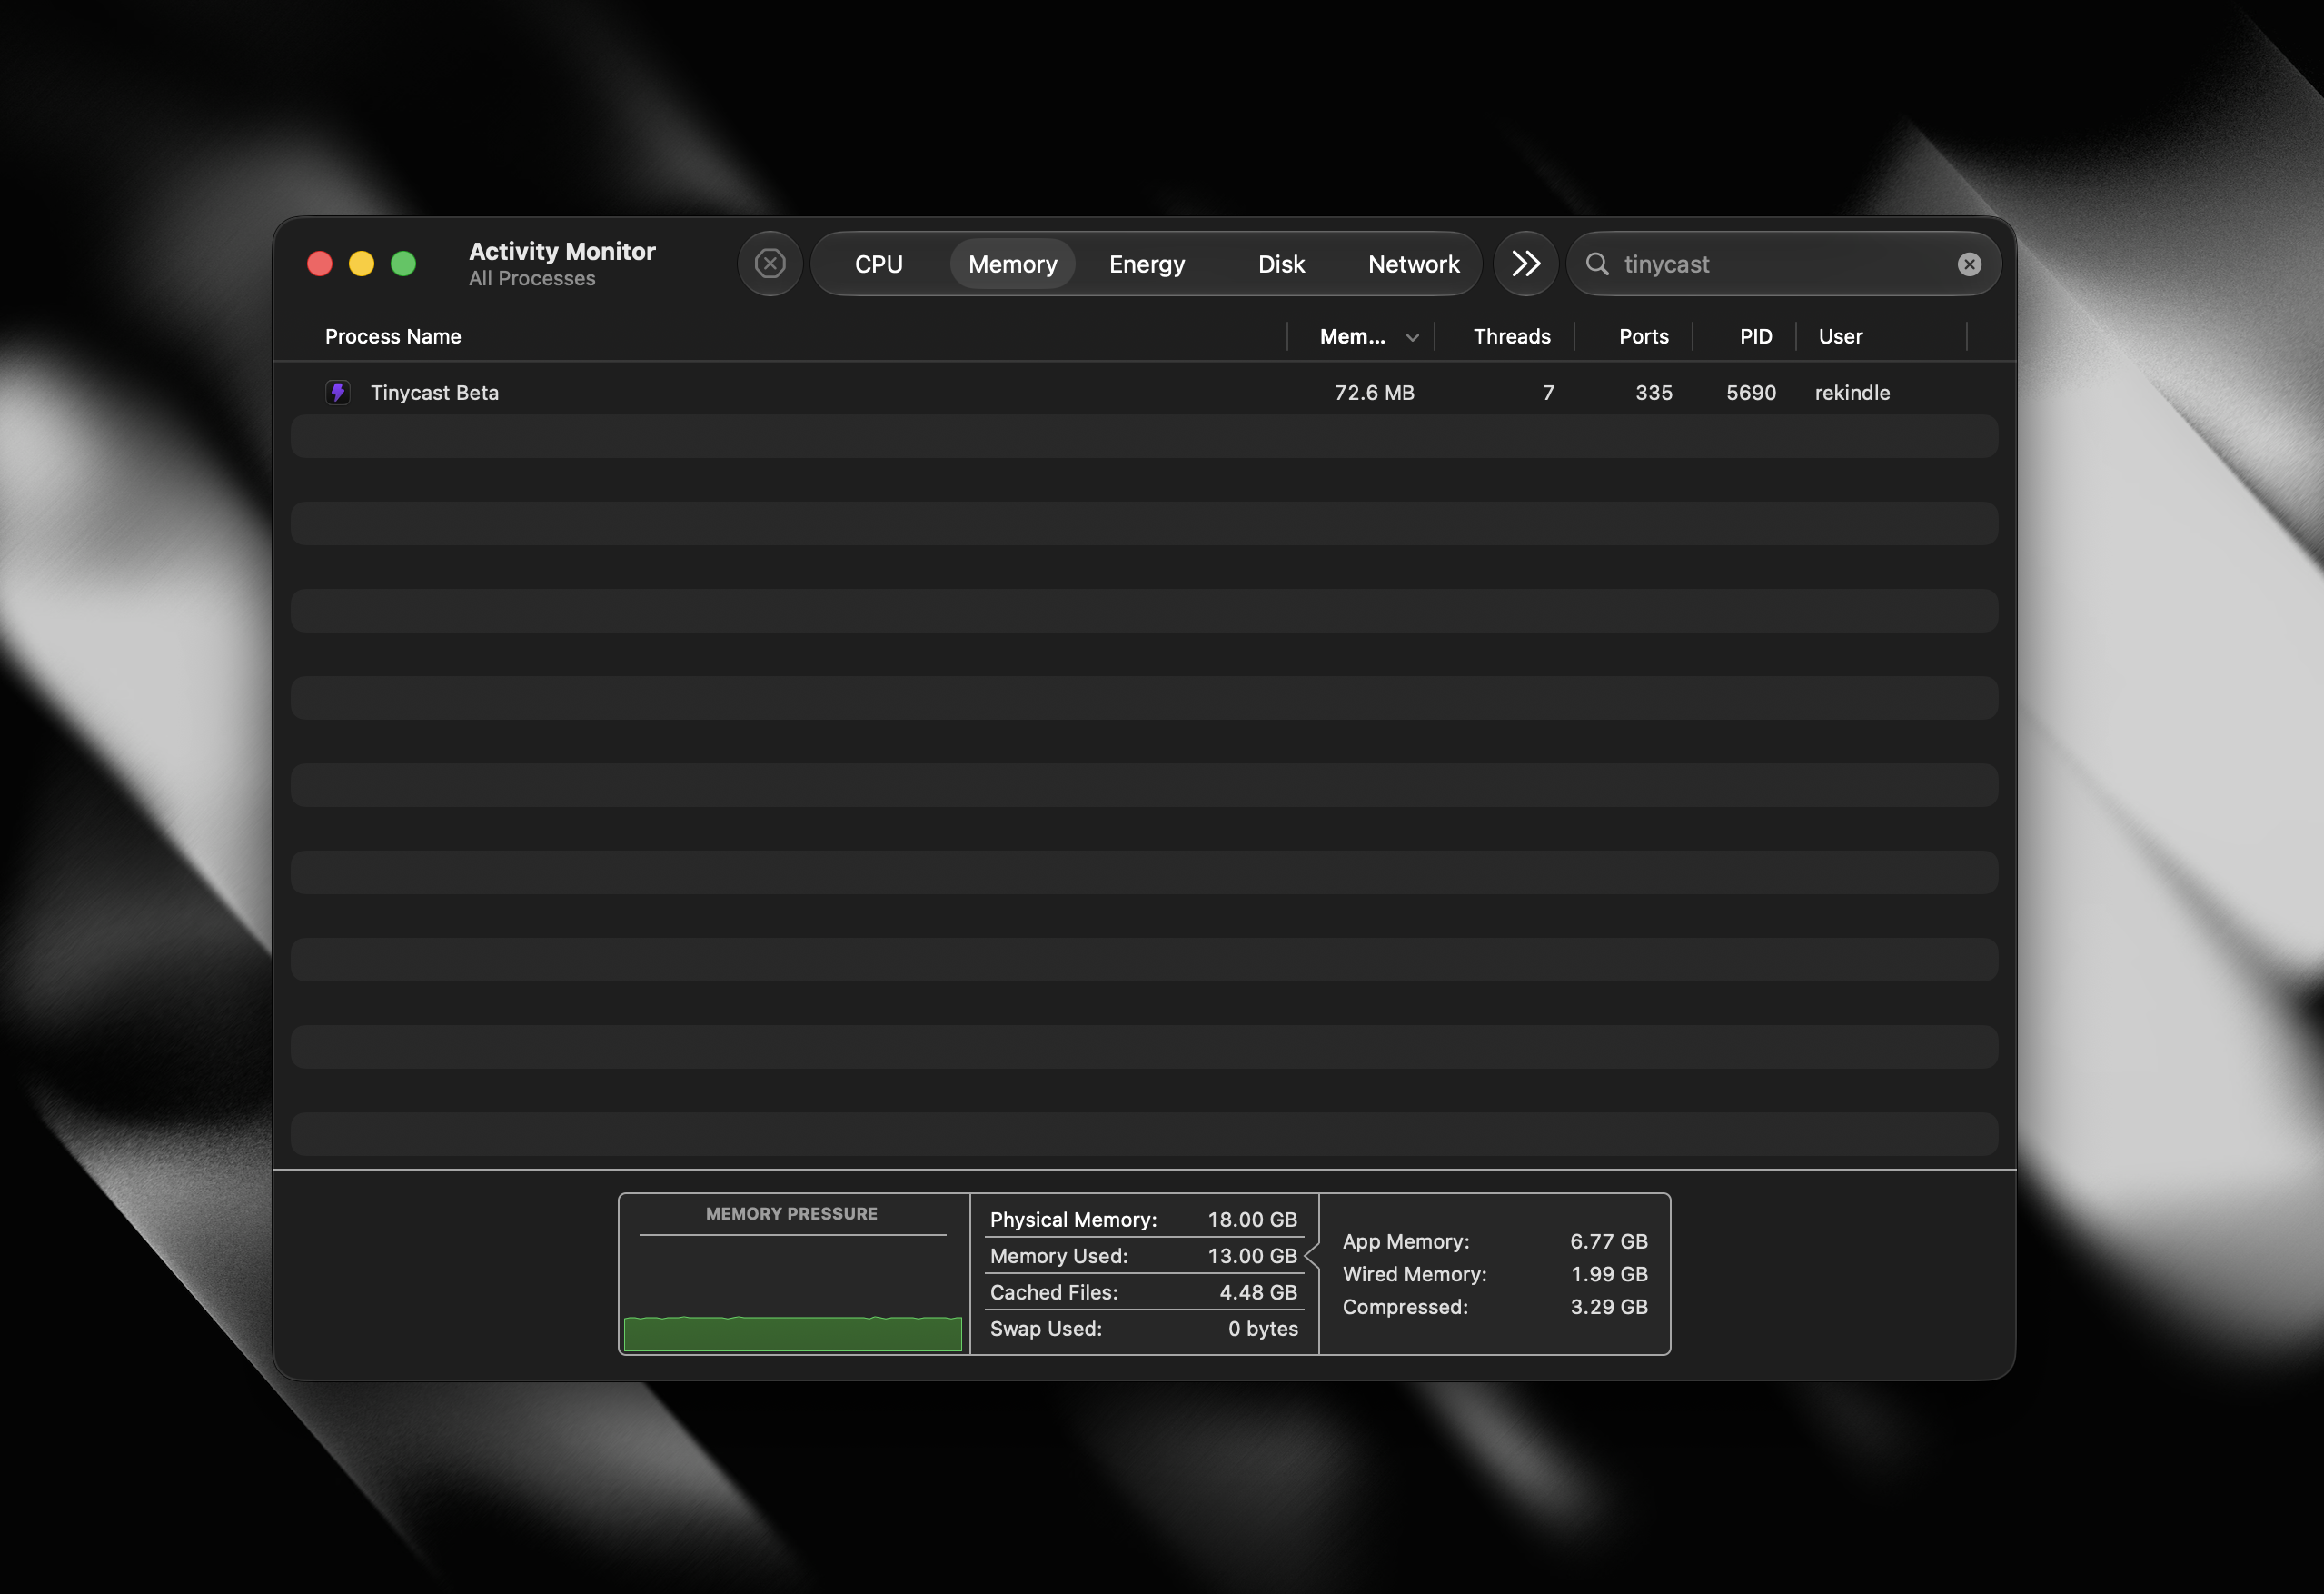
Task: Click the 72.6 MB memory value
Action: point(1375,392)
